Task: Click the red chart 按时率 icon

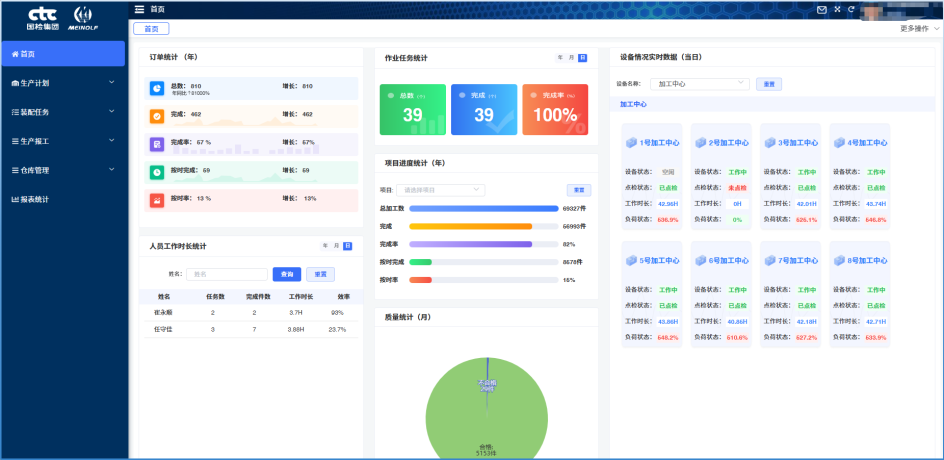Action: pyautogui.click(x=157, y=200)
